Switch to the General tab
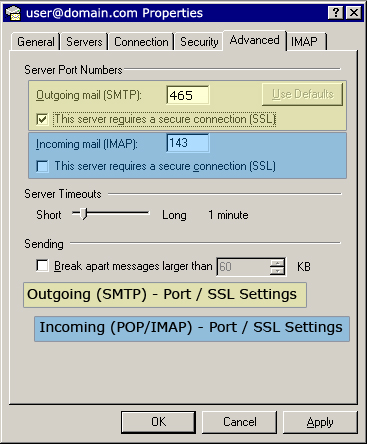 tap(36, 42)
